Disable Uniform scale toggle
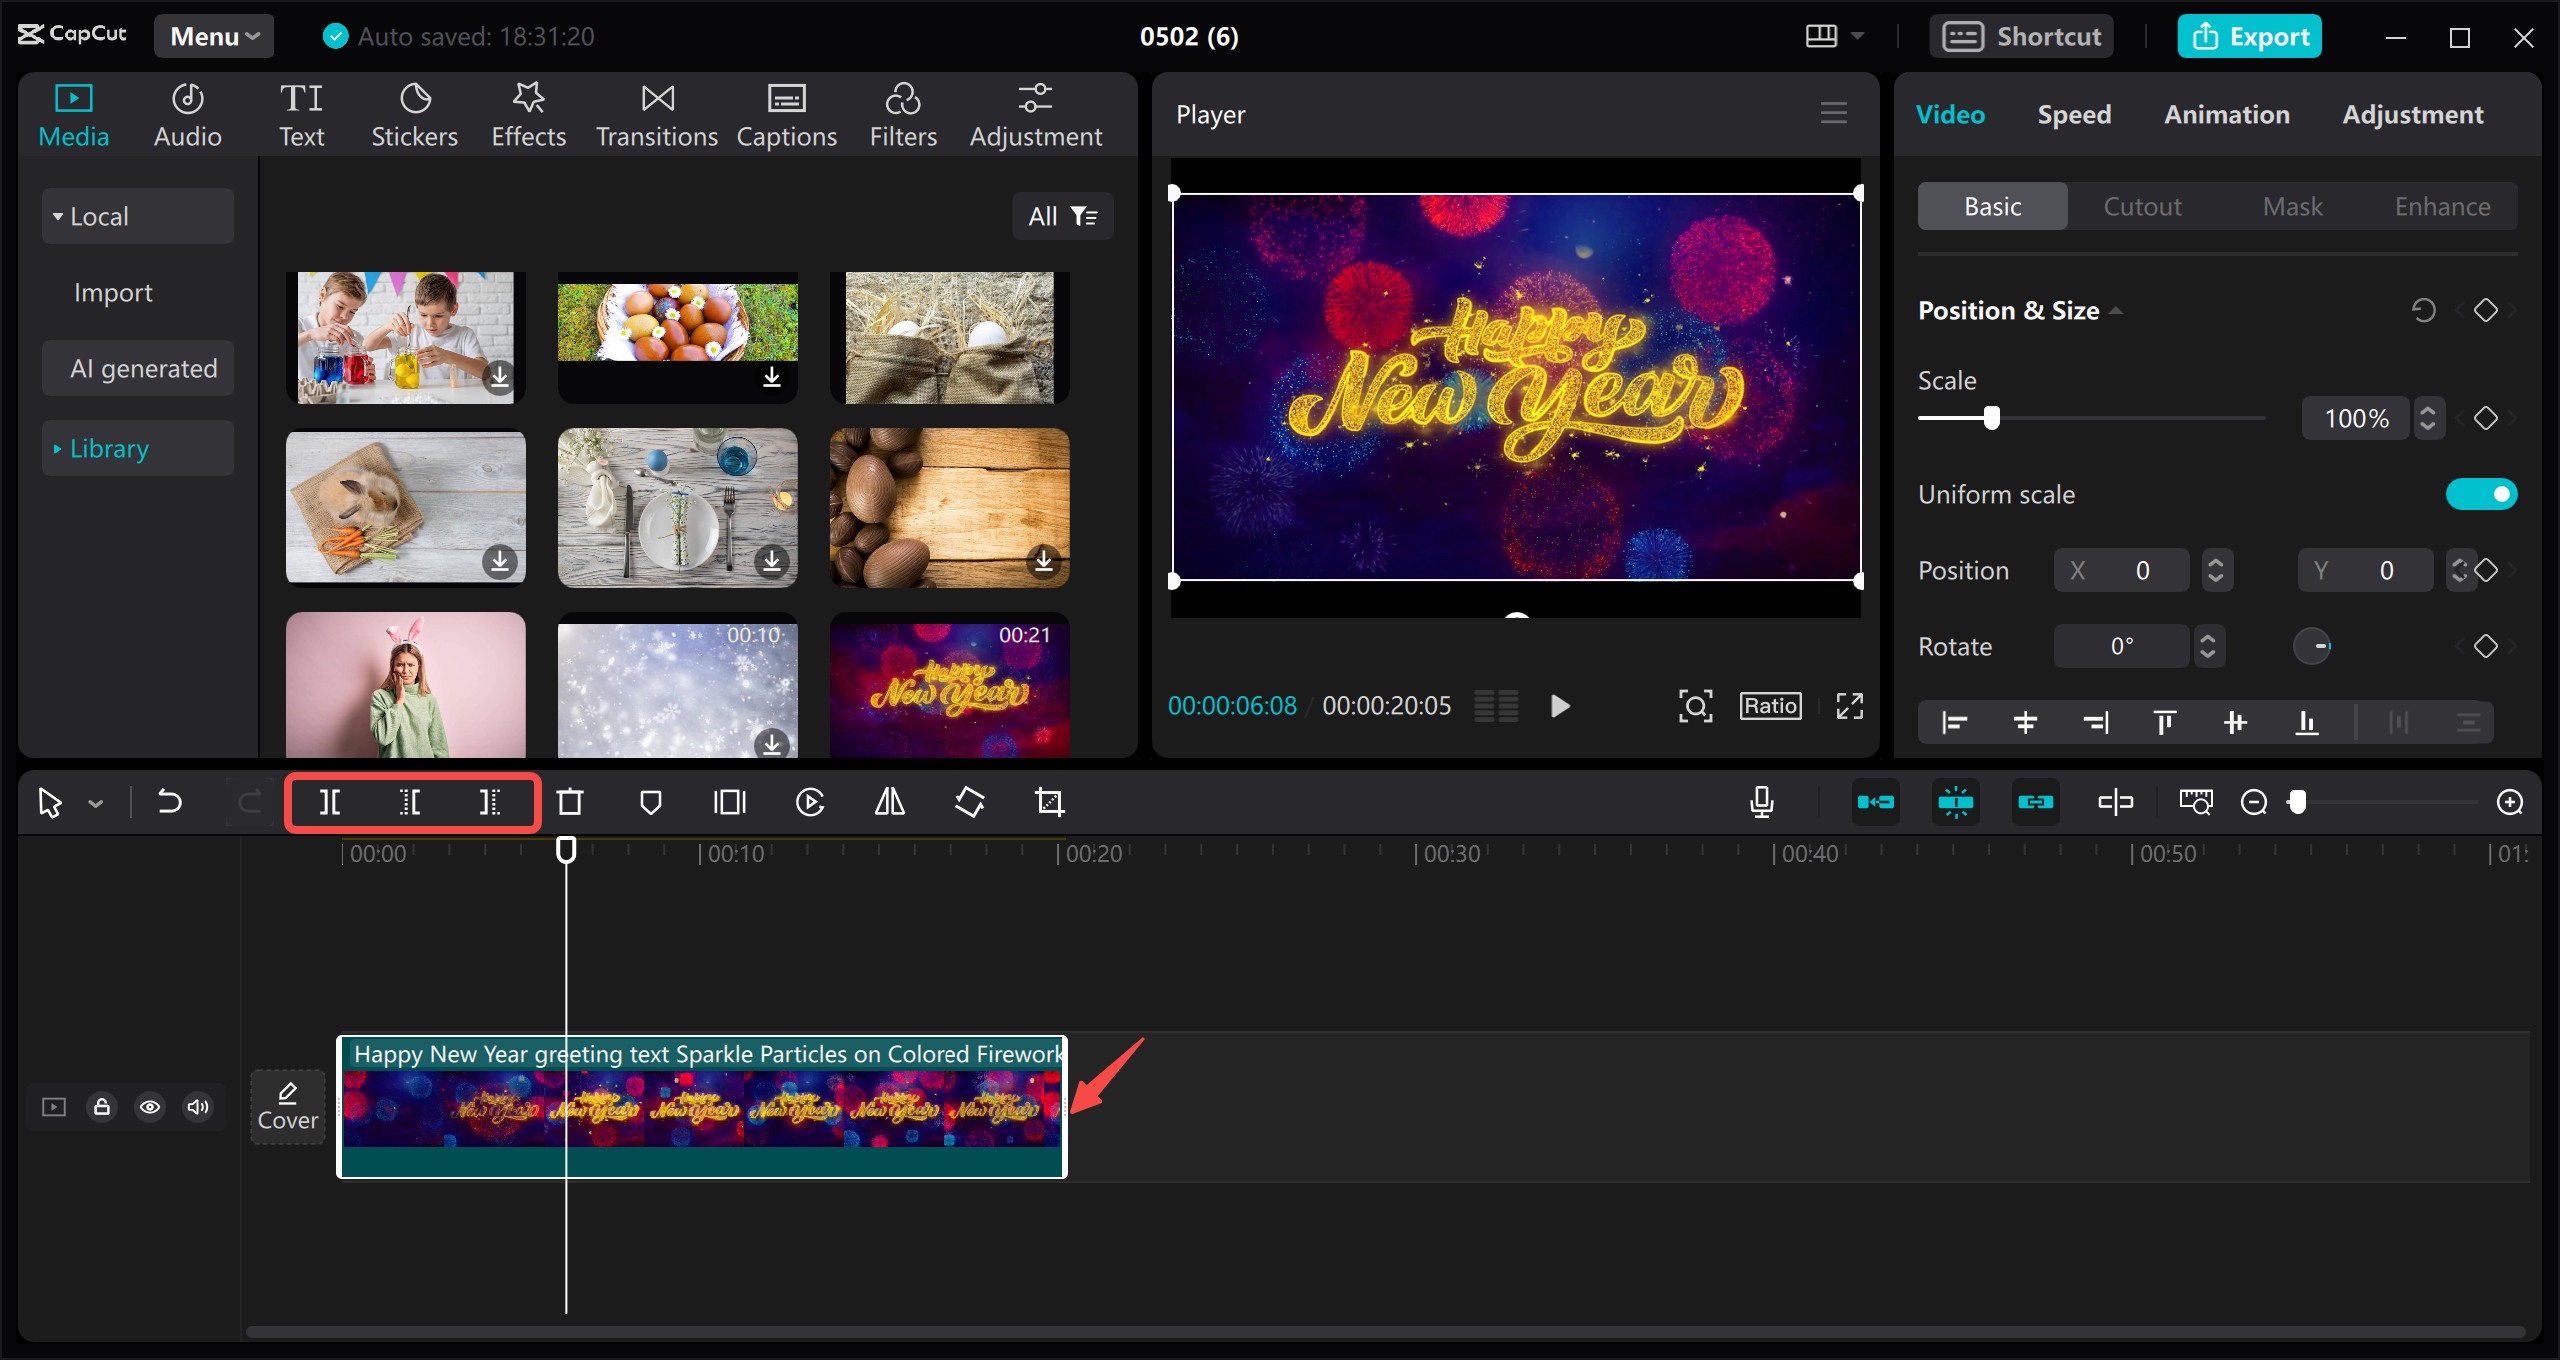This screenshot has width=2560, height=1360. coord(2482,493)
